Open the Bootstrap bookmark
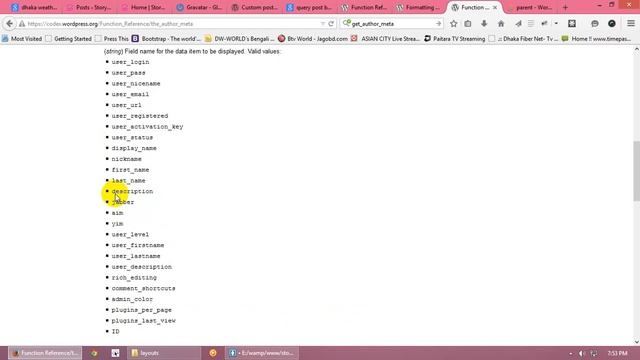Viewport: 640px width, 360px height. point(167,39)
